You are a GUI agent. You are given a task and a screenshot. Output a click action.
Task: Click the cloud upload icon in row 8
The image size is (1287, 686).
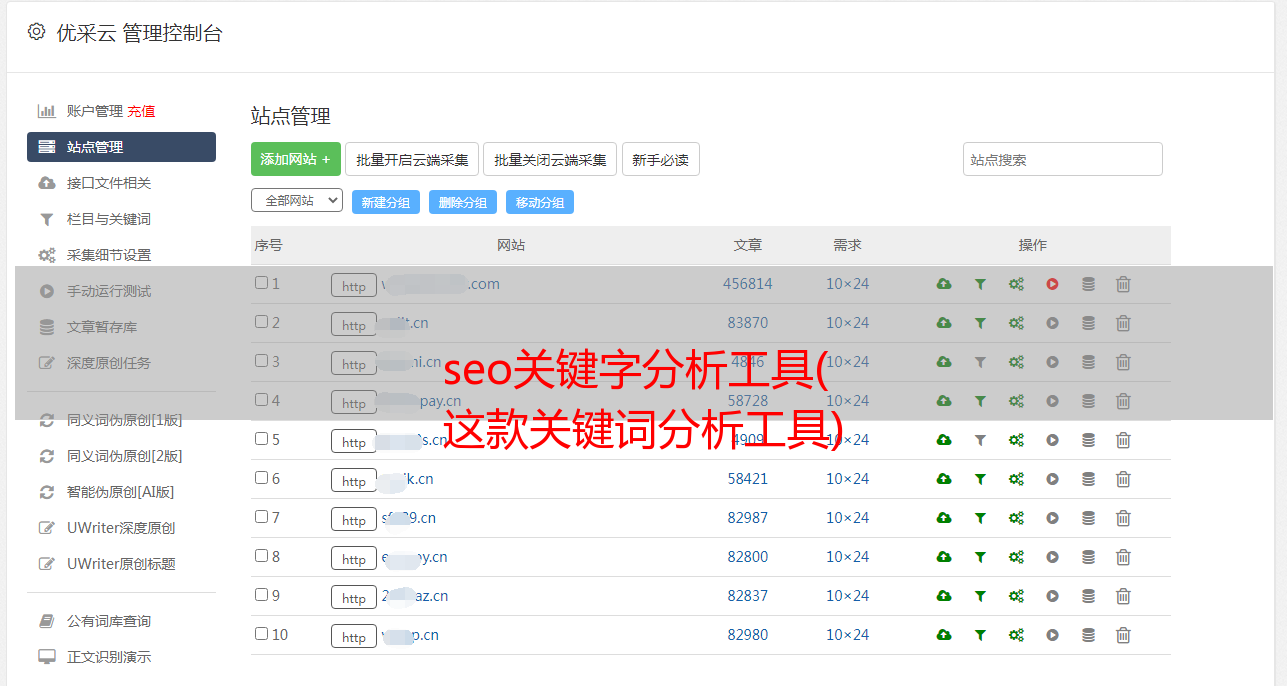click(944, 557)
